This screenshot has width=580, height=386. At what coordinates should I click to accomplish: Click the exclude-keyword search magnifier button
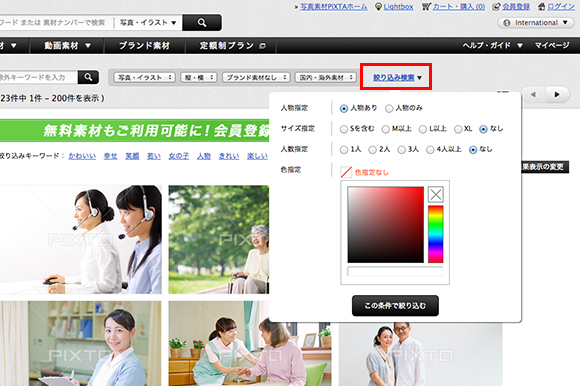[x=88, y=77]
